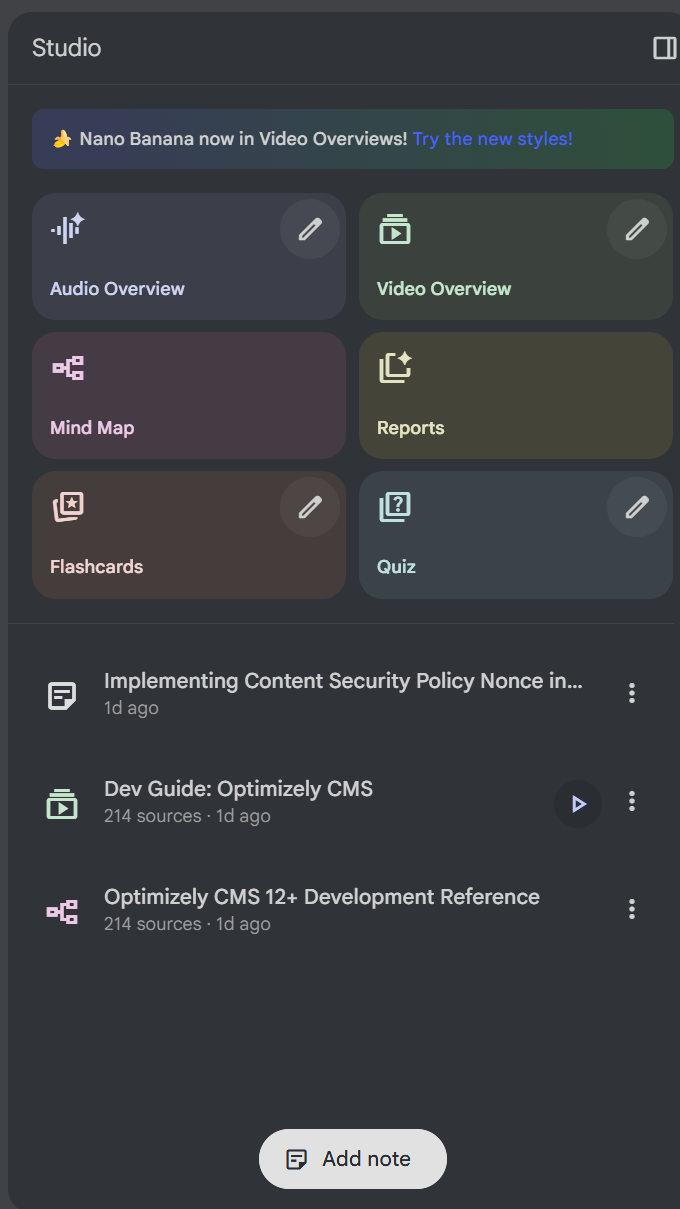Generate a Quiz from sources
The height and width of the screenshot is (1209, 680).
point(470,545)
